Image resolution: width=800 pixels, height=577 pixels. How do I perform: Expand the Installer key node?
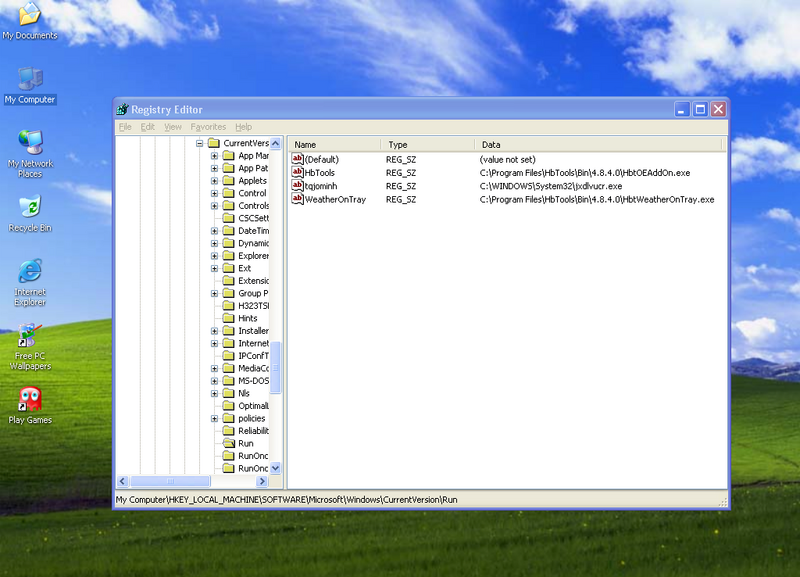tap(214, 331)
